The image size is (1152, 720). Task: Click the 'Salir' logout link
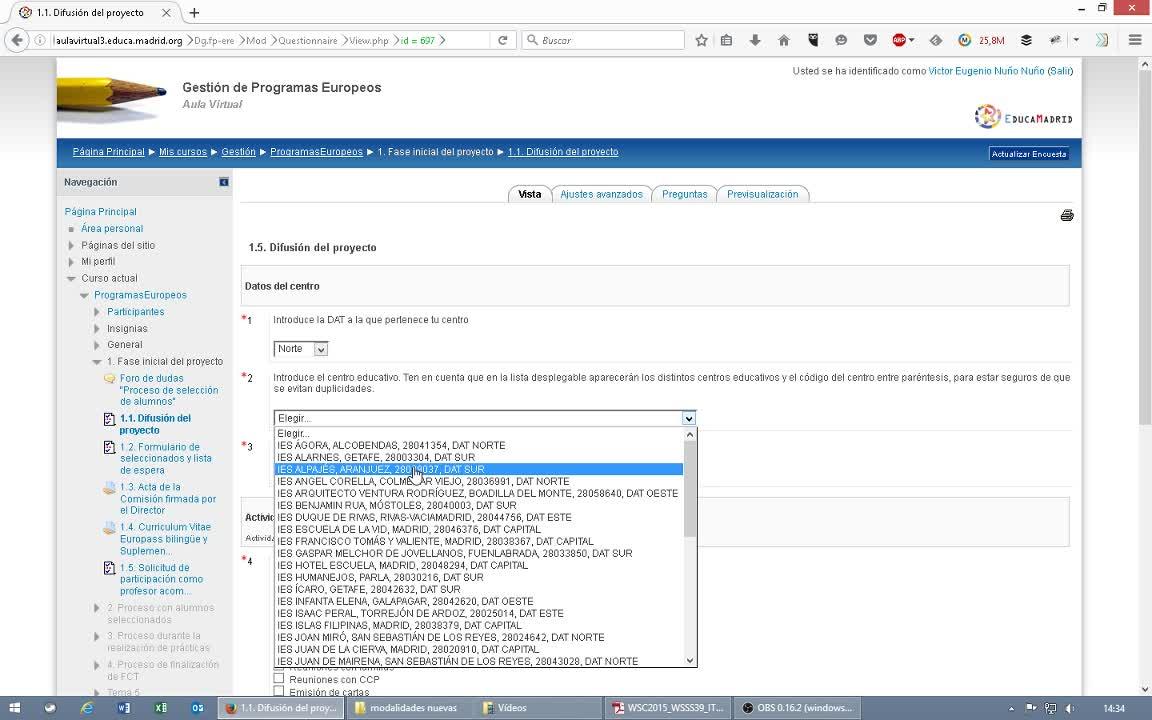tap(1059, 71)
